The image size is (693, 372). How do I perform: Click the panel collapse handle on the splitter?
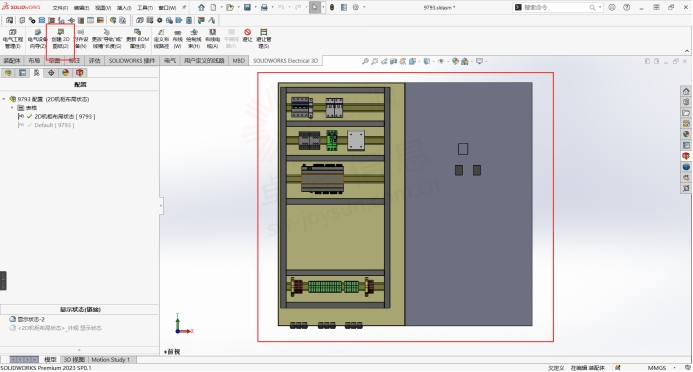161,205
